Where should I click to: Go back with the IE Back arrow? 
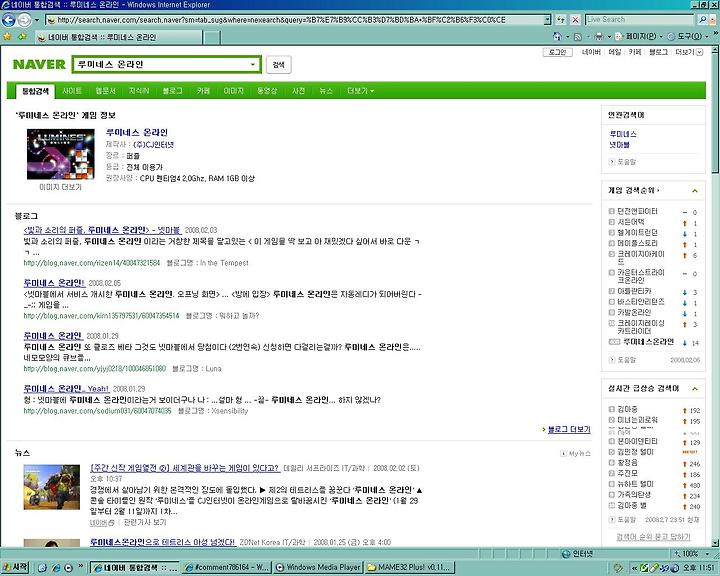8,20
